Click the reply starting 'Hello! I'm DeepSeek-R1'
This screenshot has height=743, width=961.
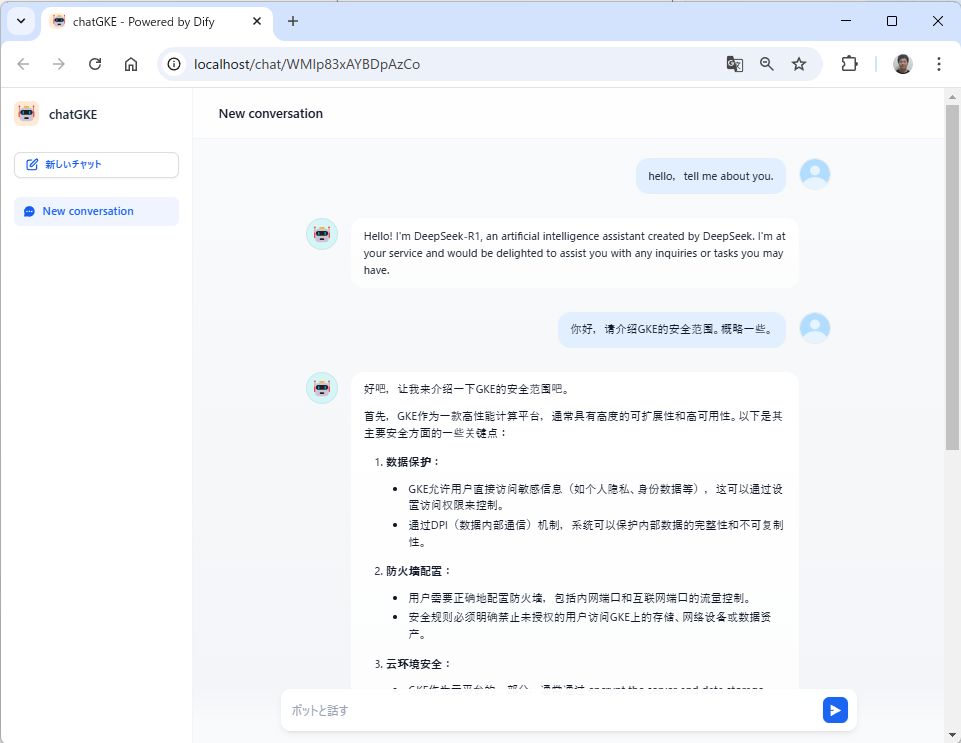pos(574,253)
